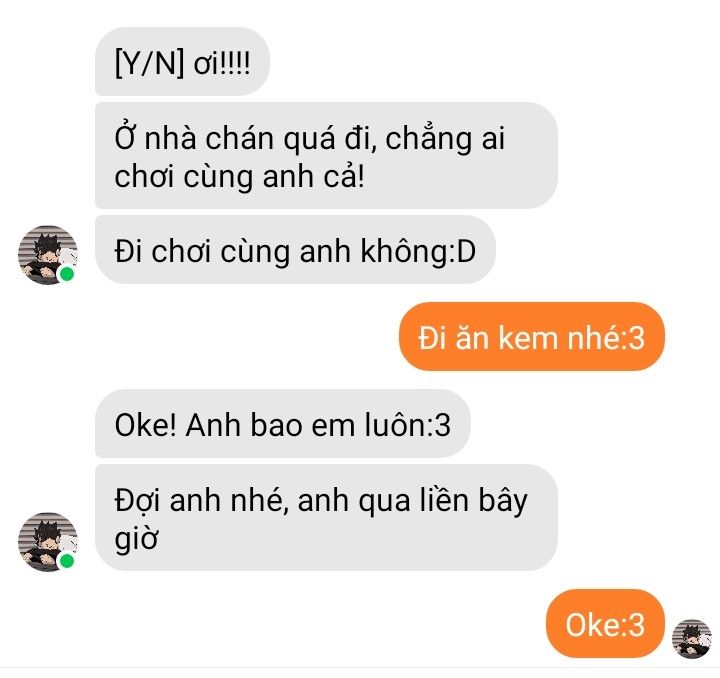
Task: Open sender's avatar beside "Đợi anh nhé" message
Action: [x=48, y=542]
